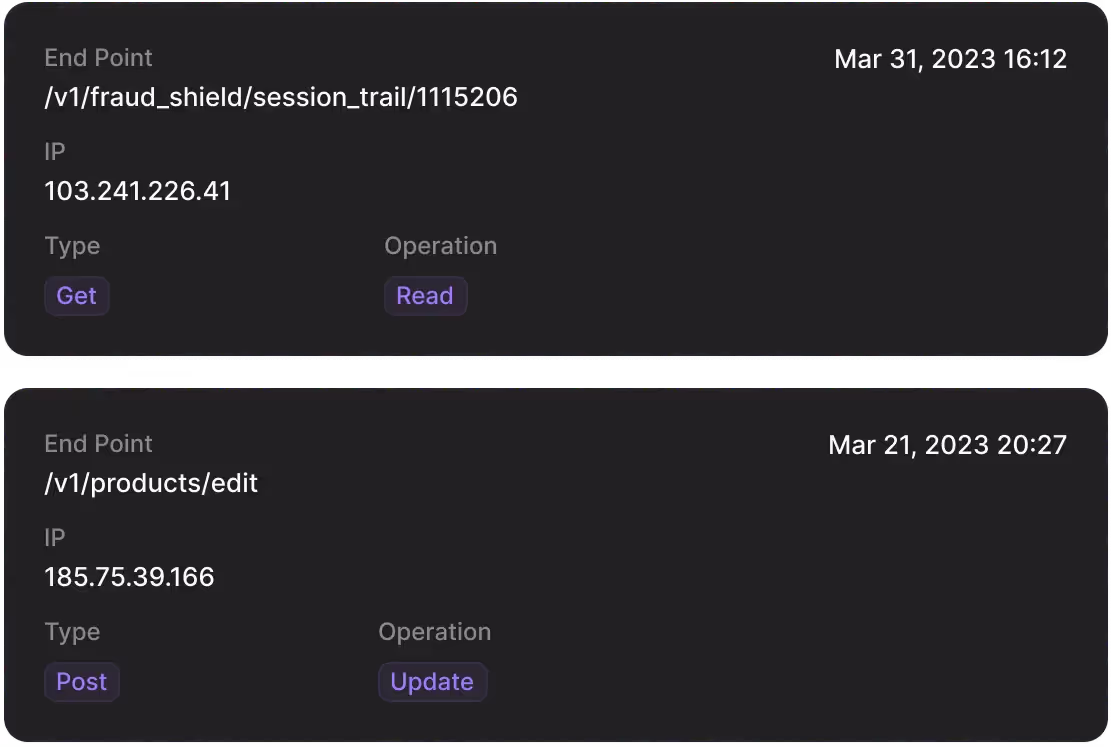Click the Mar 31, 2023 16:12 timestamp
The image size is (1111, 747).
point(950,59)
